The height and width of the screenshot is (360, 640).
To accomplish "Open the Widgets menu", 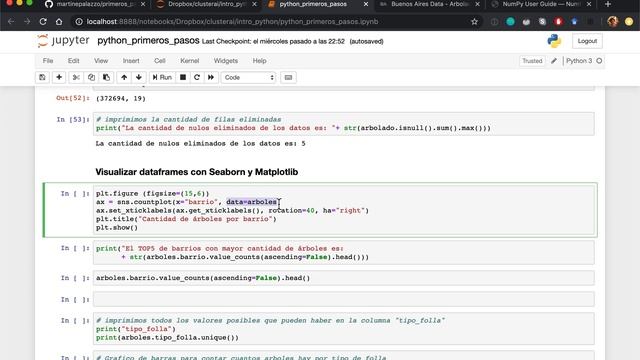I will 226,61.
